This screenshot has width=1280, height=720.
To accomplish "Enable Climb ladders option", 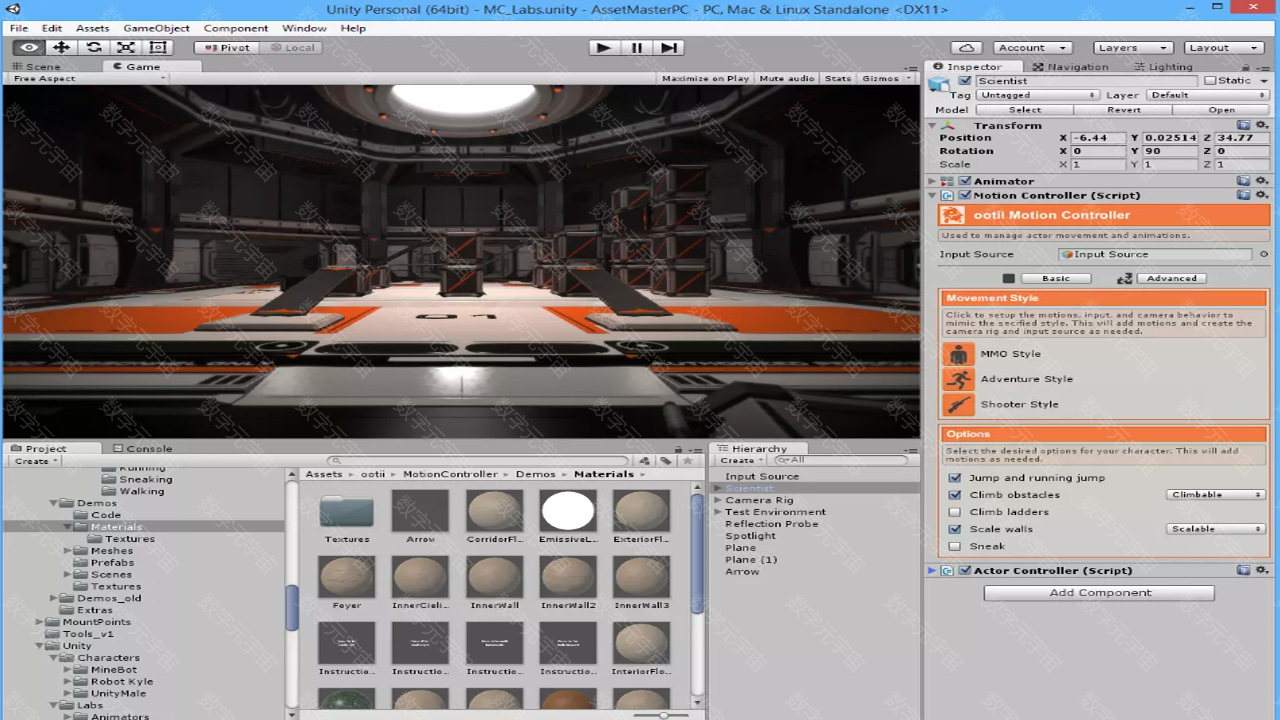I will (x=955, y=512).
